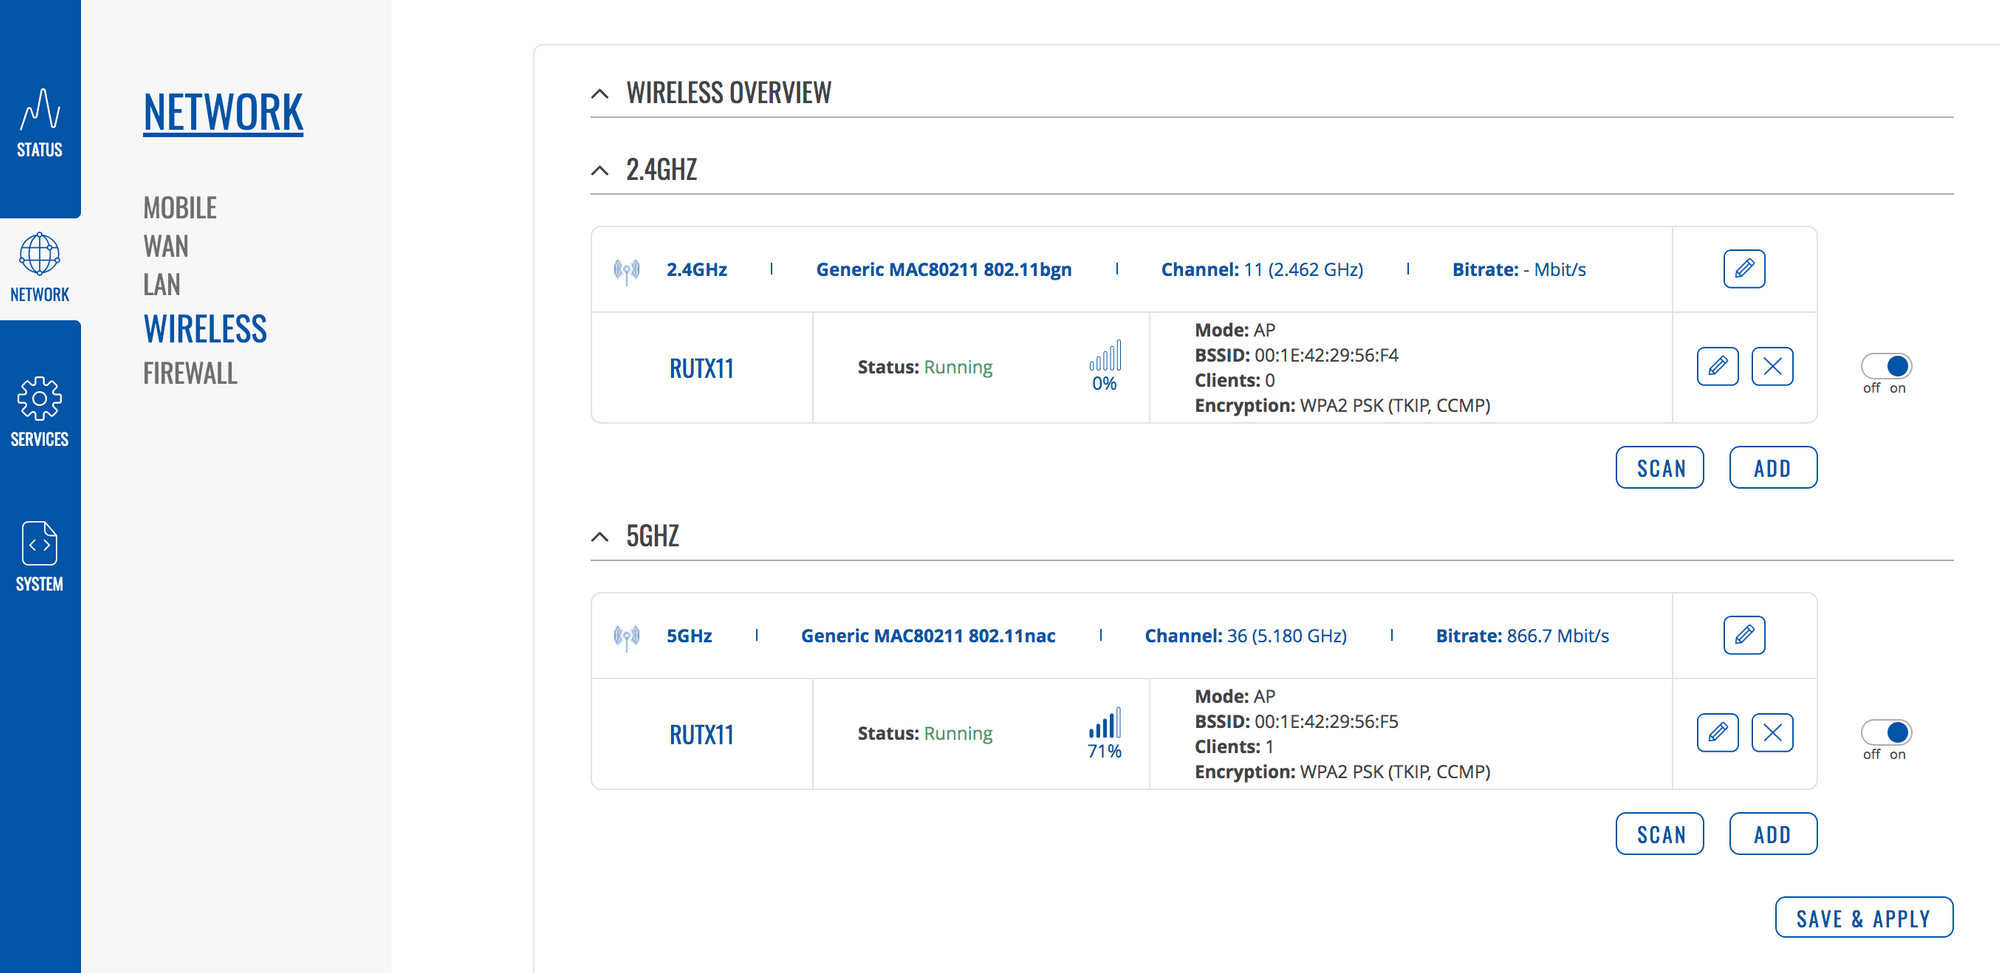This screenshot has height=973, width=2000.
Task: Open the Services gear icon in sidebar
Action: pos(40,399)
